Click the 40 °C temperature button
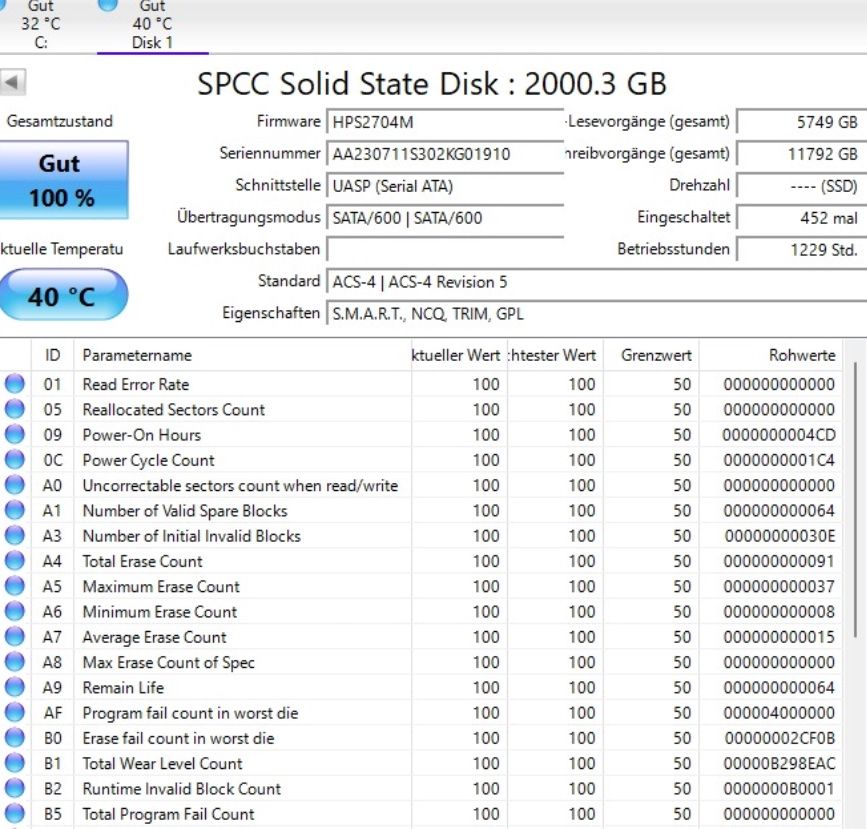This screenshot has height=829, width=867. (63, 296)
